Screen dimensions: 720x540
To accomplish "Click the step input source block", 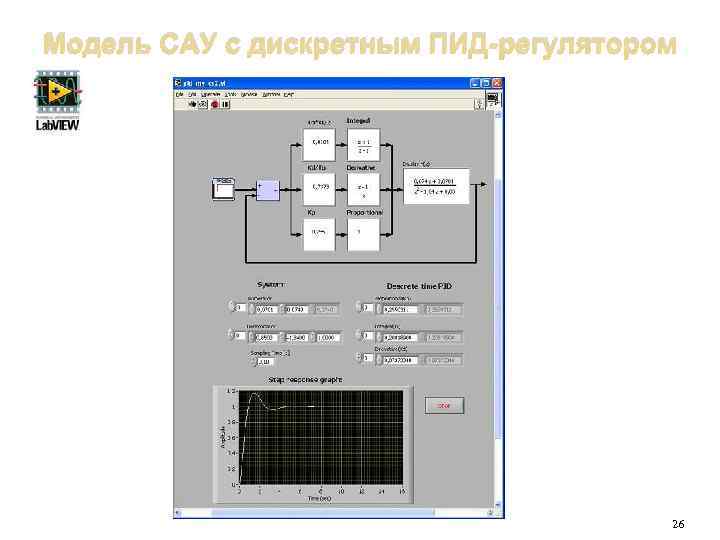I will point(223,189).
